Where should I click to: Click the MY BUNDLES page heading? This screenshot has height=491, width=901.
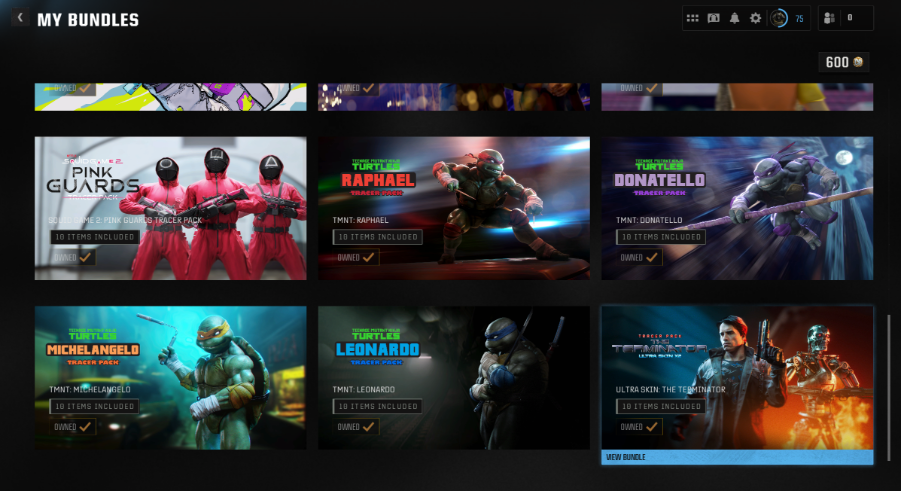pyautogui.click(x=88, y=20)
